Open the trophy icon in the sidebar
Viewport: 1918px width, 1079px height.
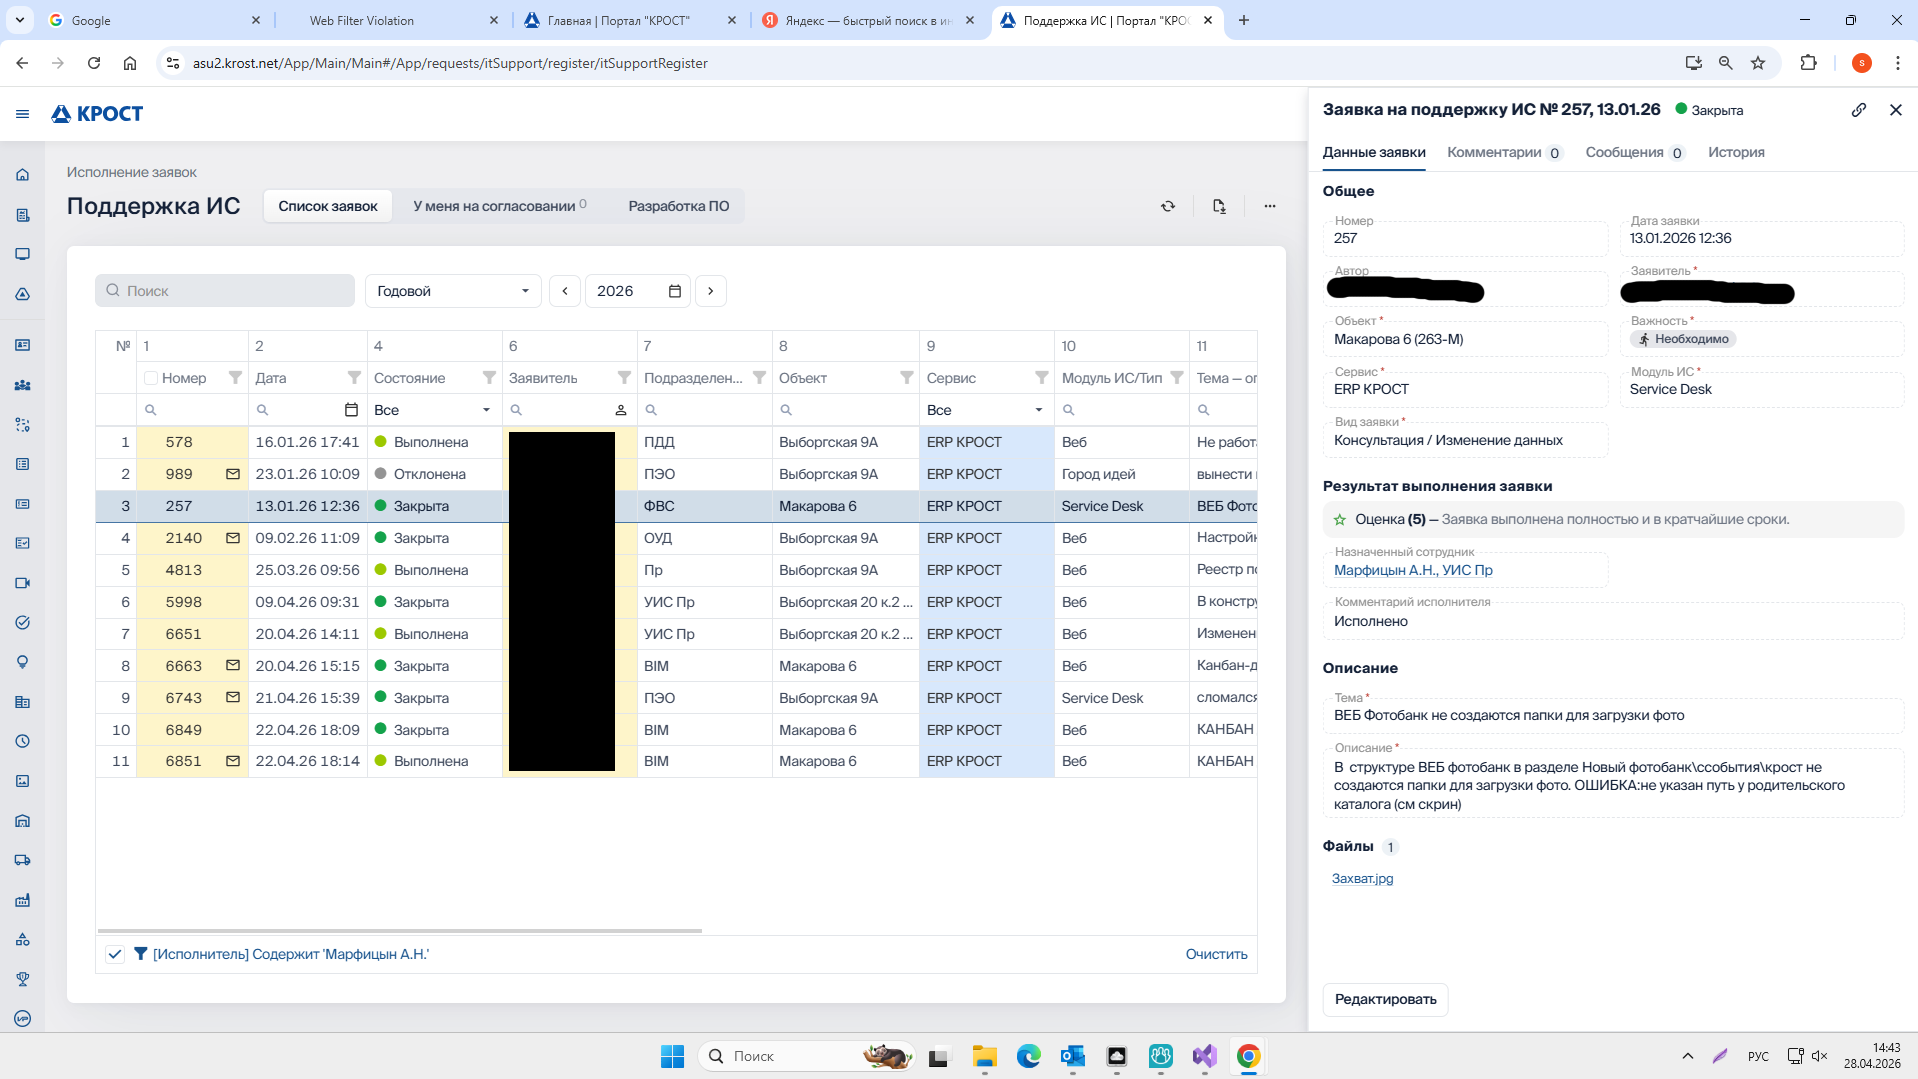(x=22, y=979)
